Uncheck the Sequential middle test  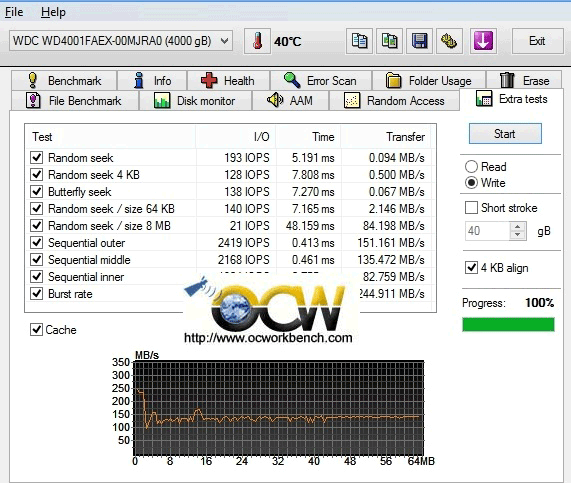36,260
